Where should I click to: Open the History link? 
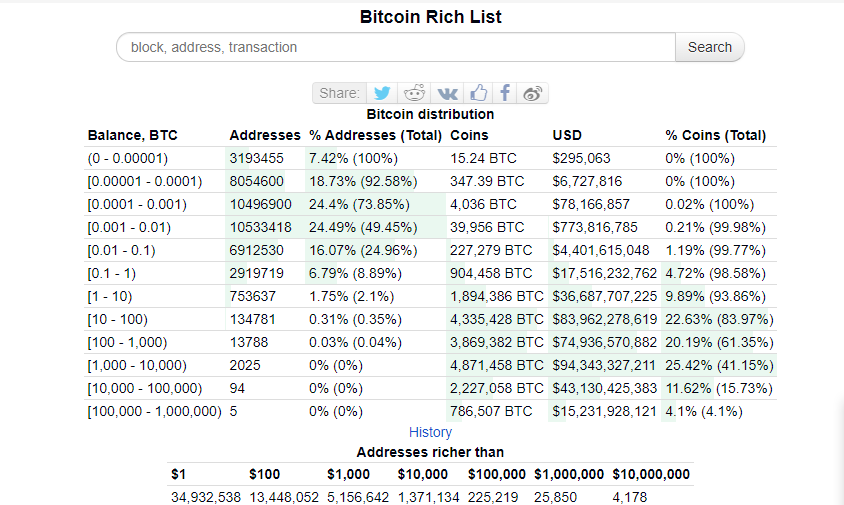coord(430,432)
